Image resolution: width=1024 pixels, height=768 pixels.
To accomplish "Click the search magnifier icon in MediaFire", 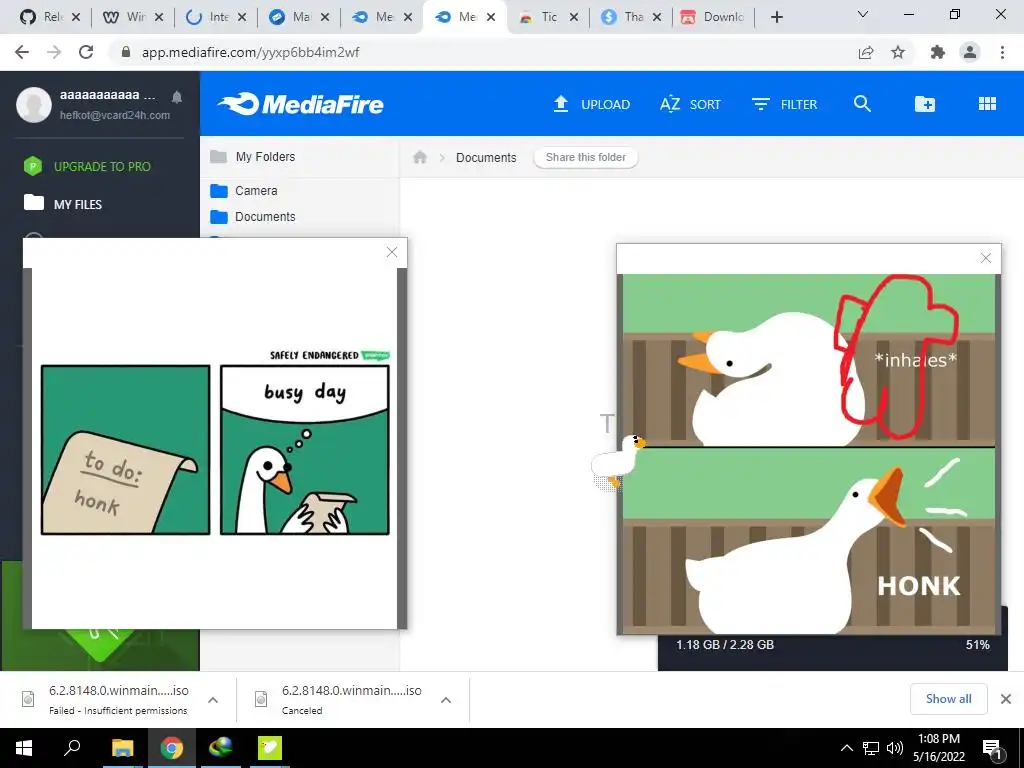I will point(862,104).
